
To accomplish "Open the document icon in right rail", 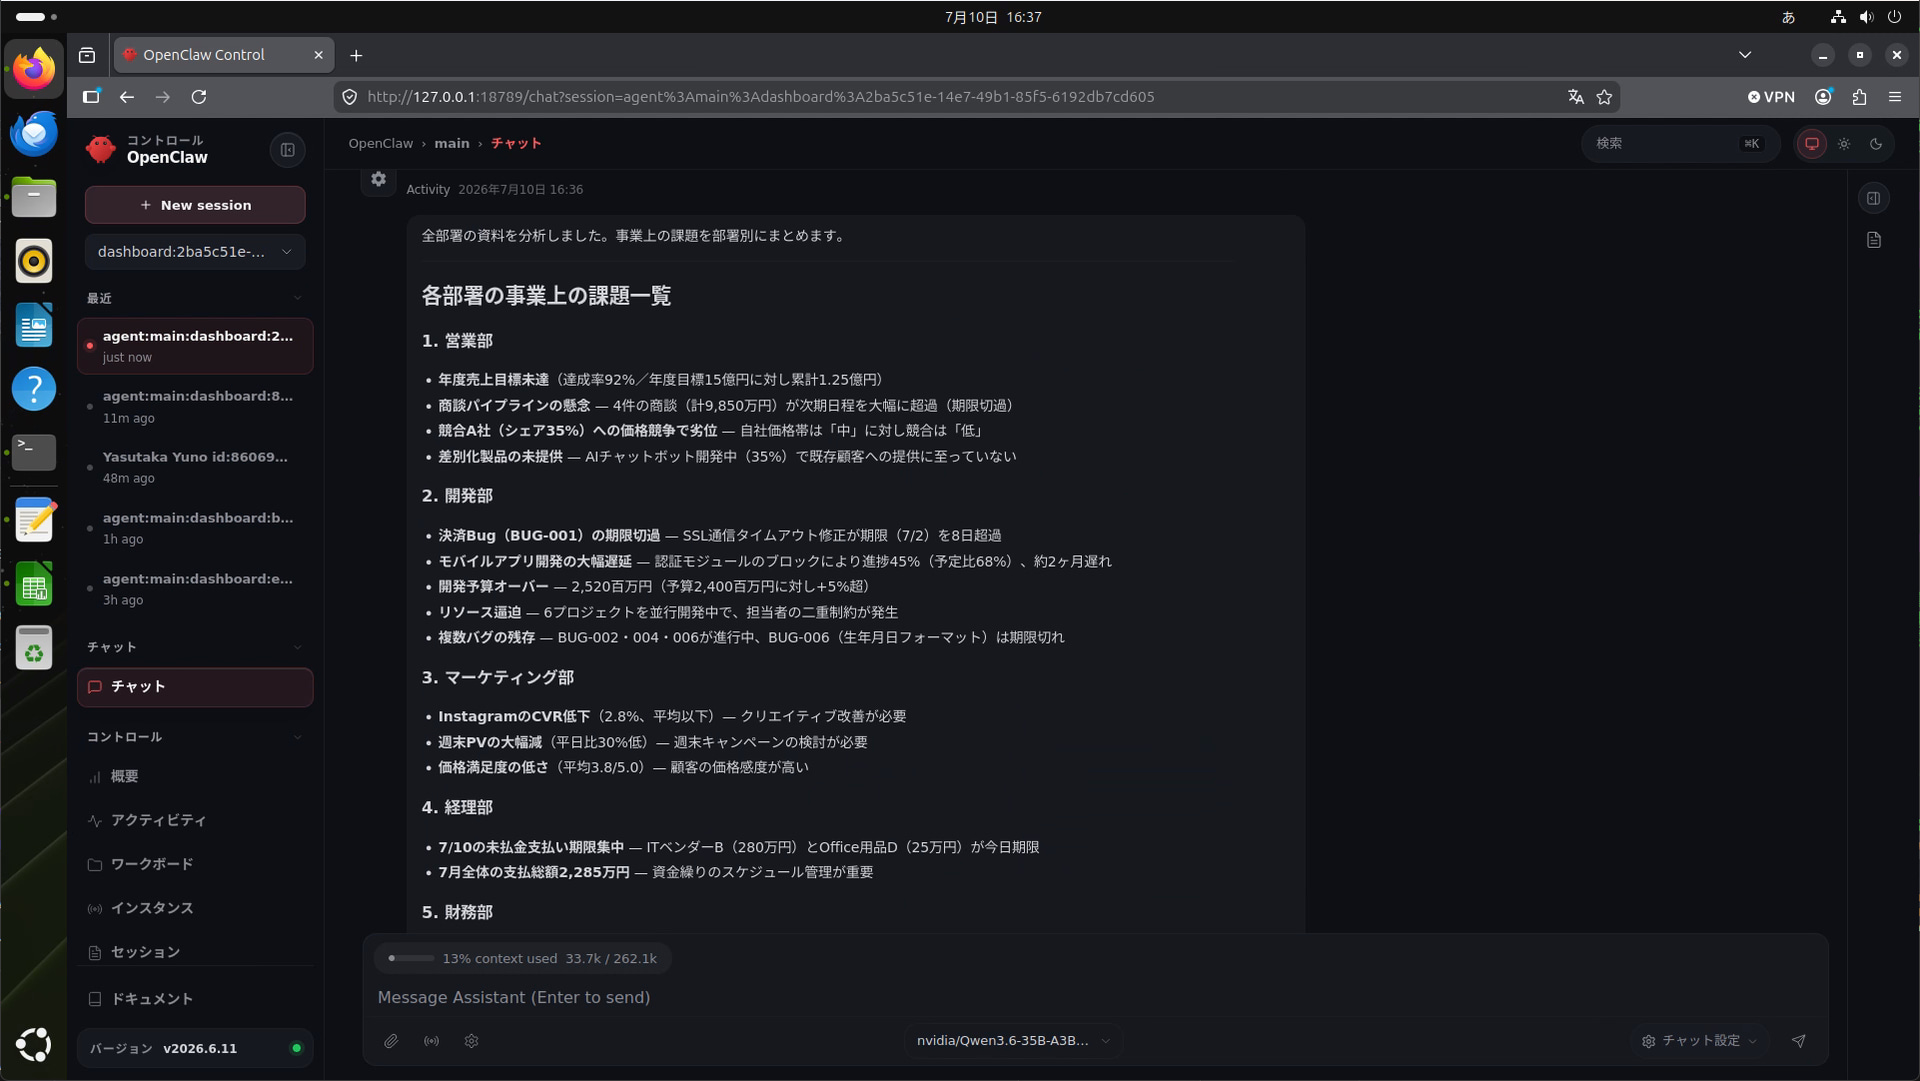I will pyautogui.click(x=1874, y=240).
